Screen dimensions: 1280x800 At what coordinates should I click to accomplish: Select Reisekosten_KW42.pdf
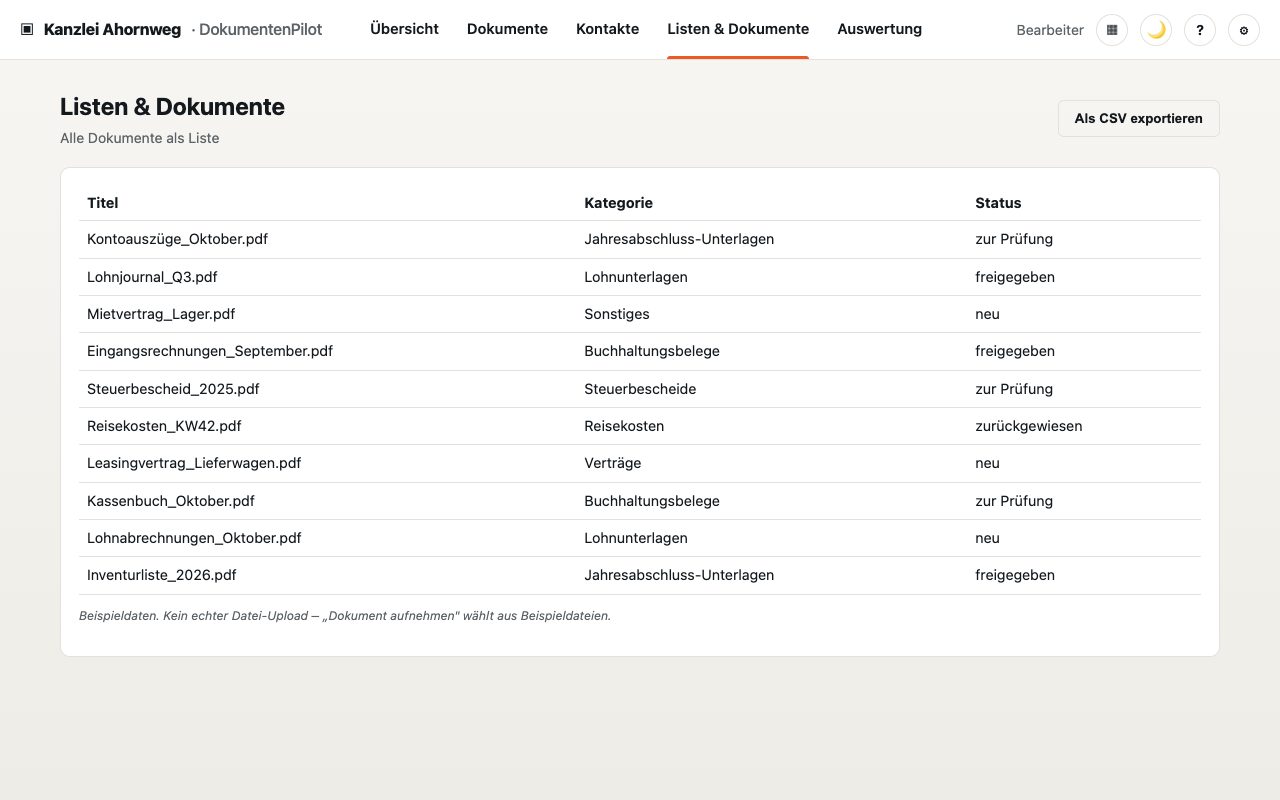pyautogui.click(x=164, y=426)
